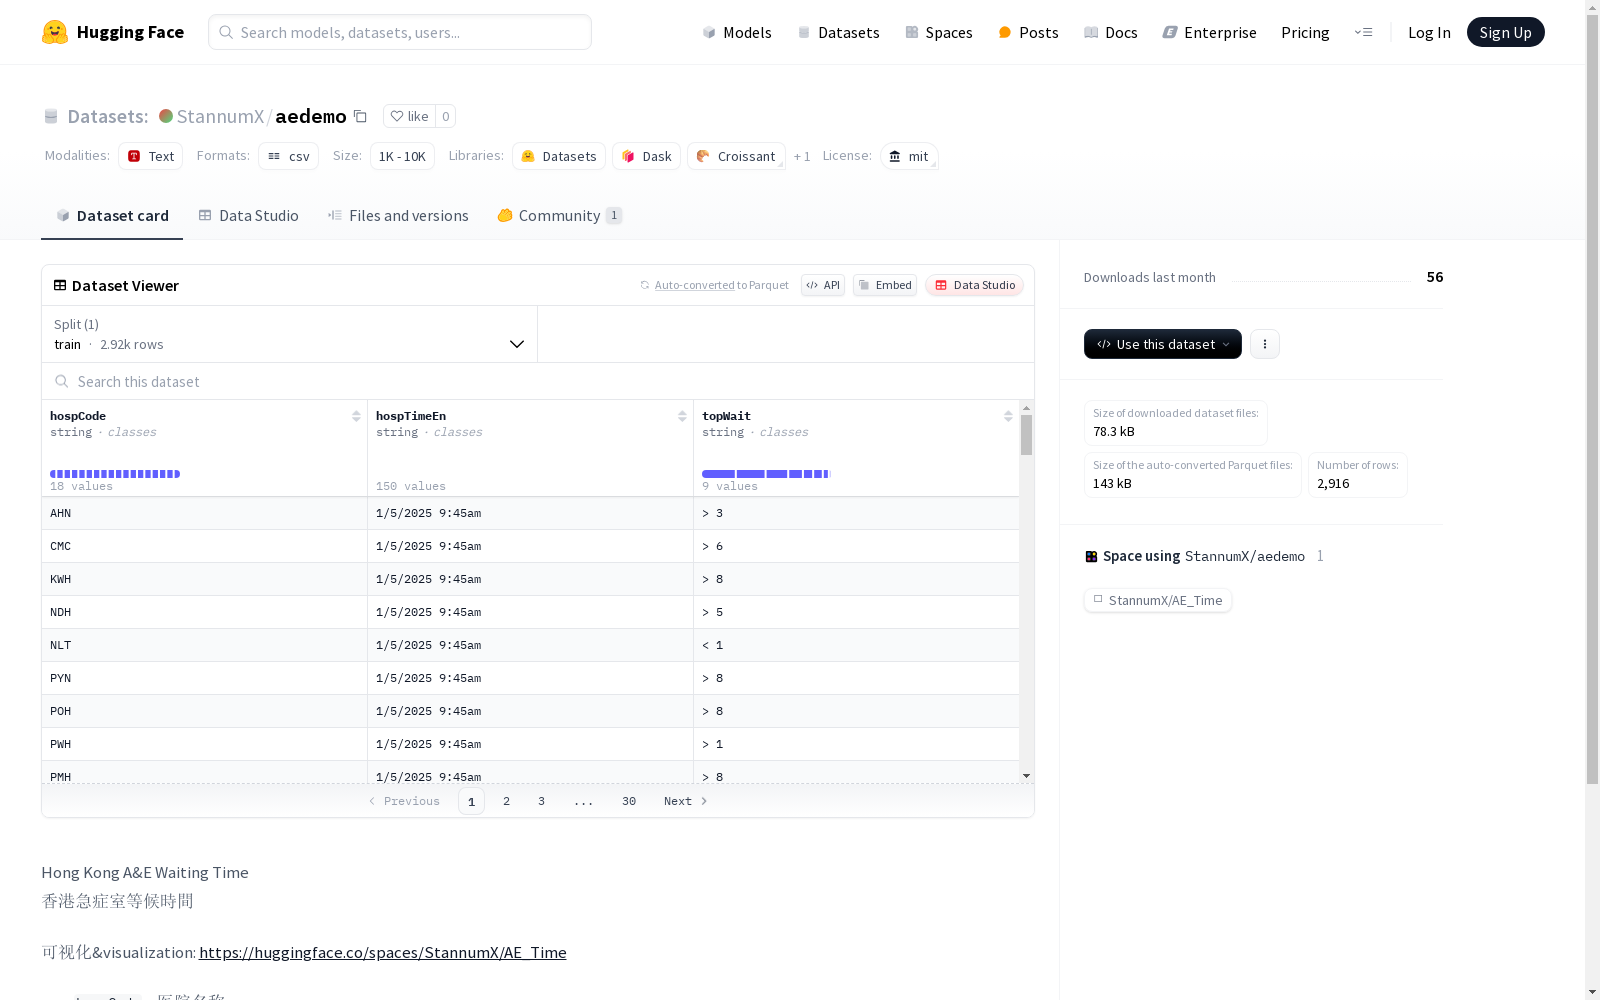Click the StannumX avatar icon

coord(166,116)
